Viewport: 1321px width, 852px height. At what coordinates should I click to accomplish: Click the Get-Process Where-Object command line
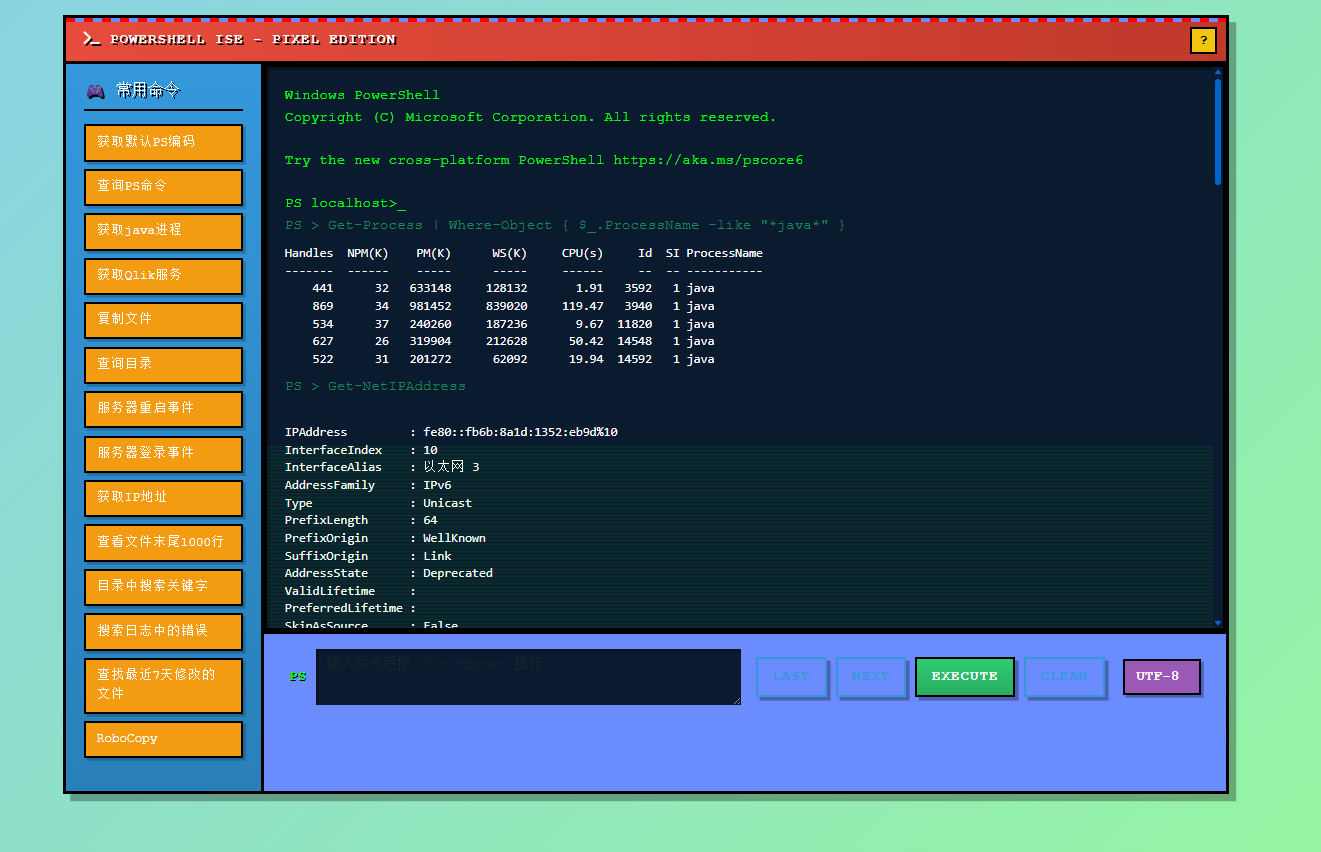565,225
